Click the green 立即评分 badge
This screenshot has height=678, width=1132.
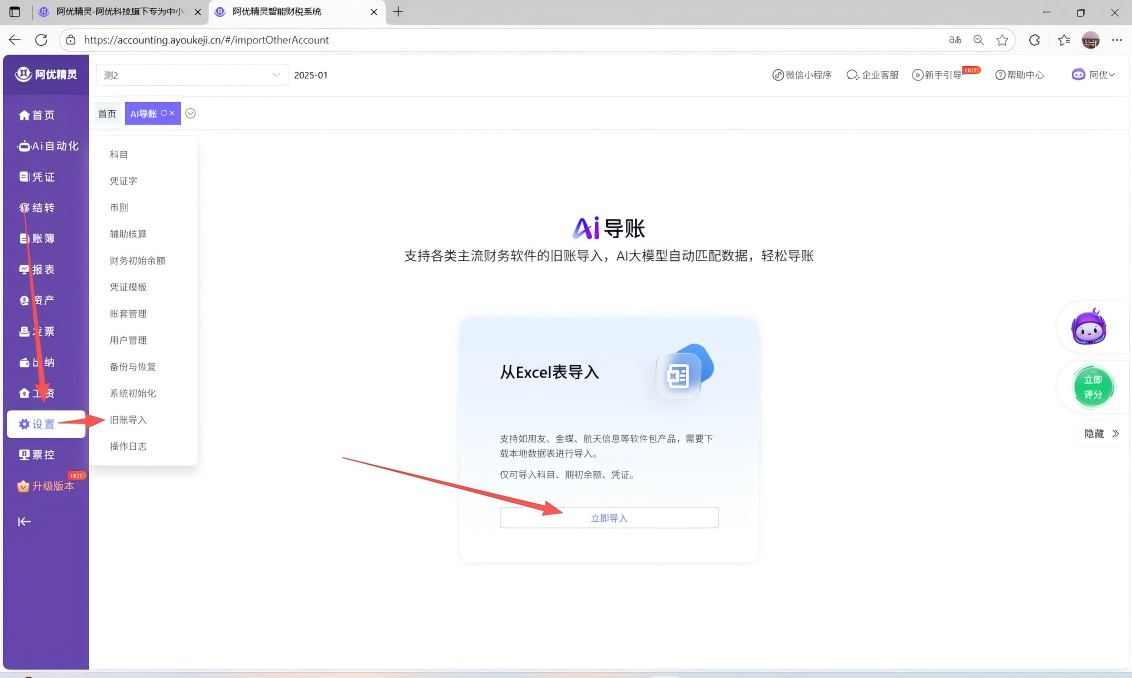pos(1093,387)
